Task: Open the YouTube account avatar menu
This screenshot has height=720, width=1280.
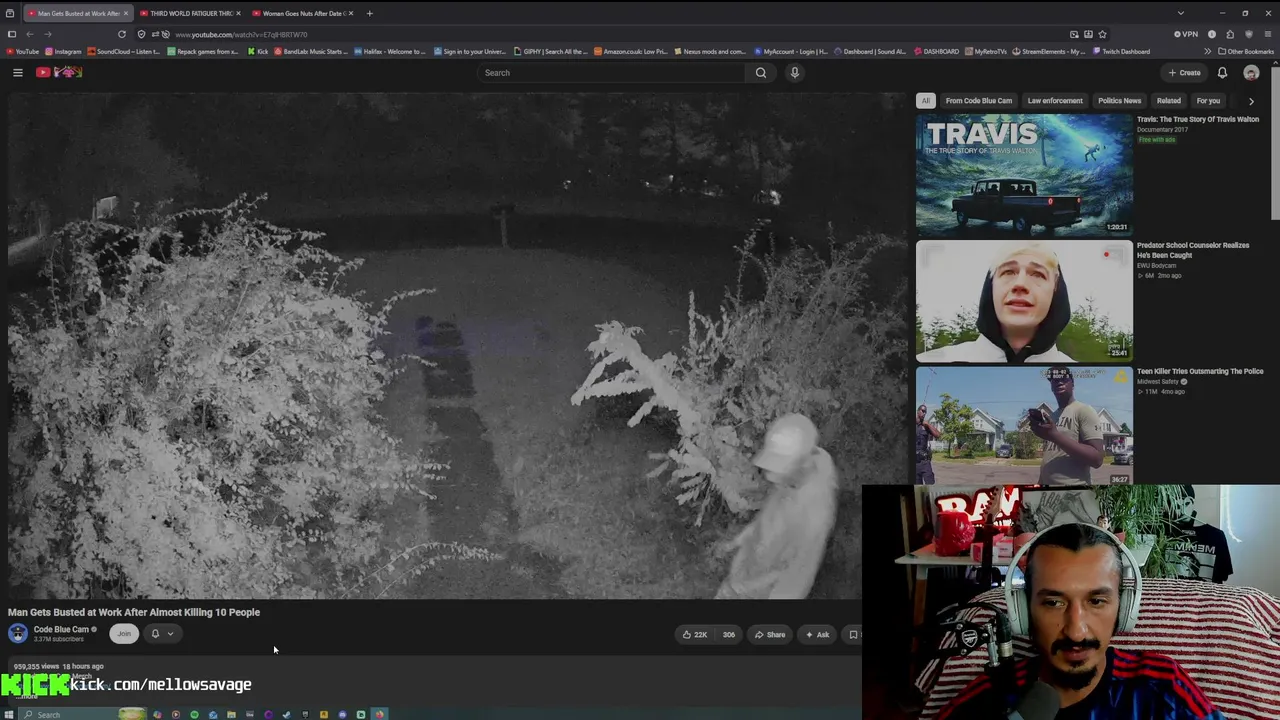Action: pyautogui.click(x=1251, y=72)
